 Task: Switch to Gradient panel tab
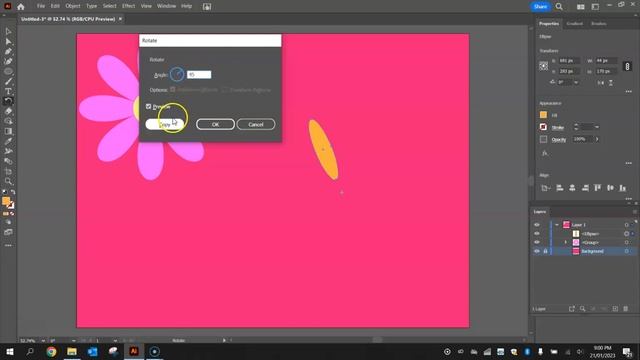point(575,24)
